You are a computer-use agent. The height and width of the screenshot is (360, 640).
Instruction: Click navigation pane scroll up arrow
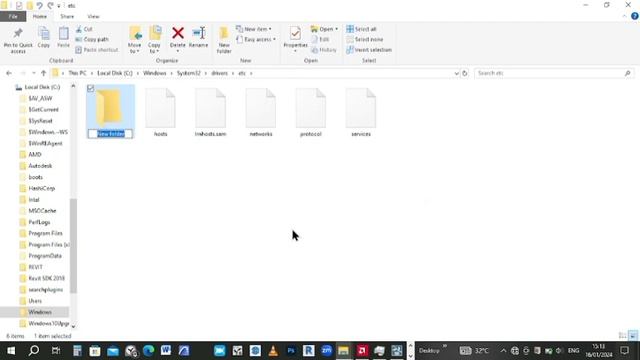tap(73, 86)
